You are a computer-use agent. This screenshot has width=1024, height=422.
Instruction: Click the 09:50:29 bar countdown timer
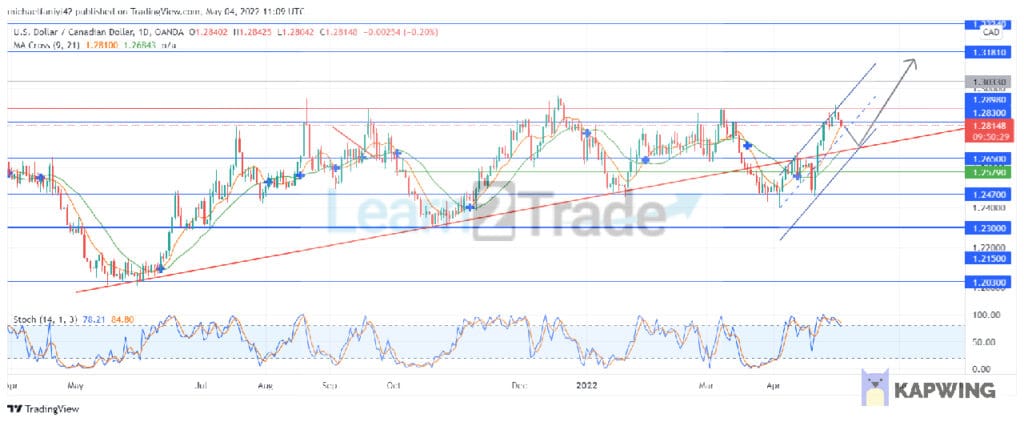989,137
